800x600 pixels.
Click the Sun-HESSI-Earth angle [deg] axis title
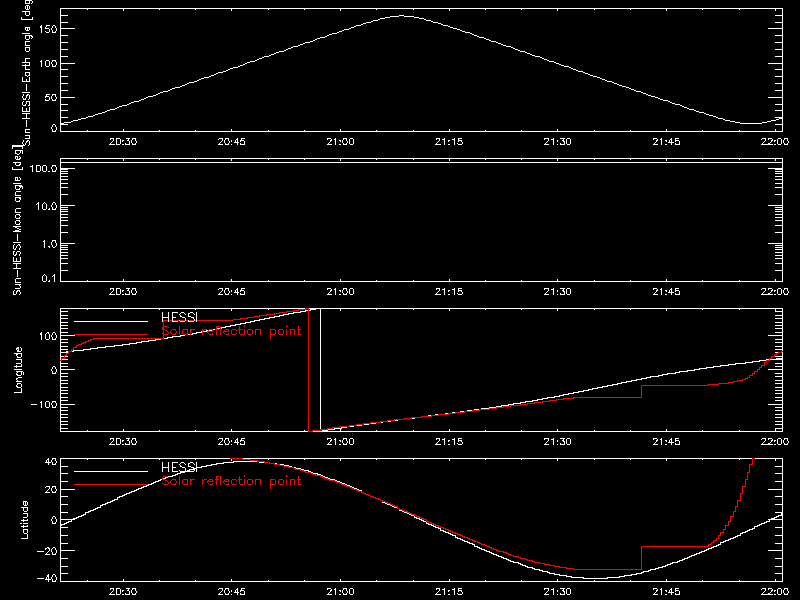click(x=26, y=73)
